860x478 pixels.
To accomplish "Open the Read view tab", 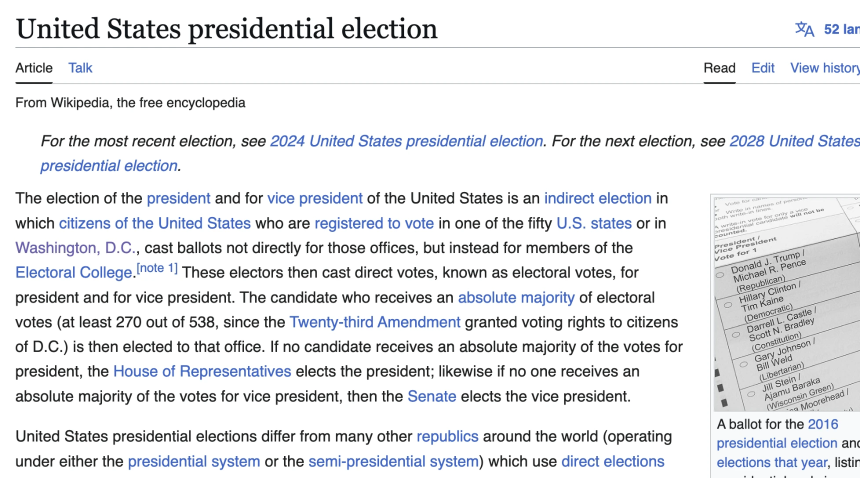I will 719,68.
